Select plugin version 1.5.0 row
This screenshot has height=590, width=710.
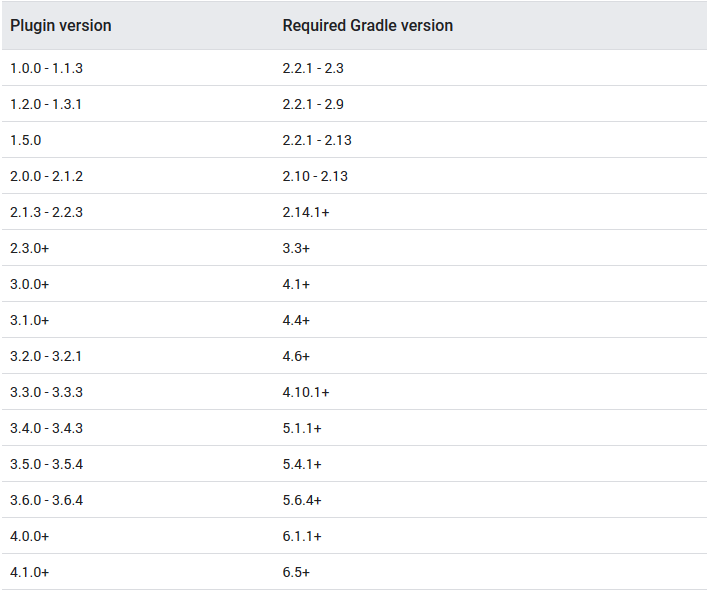pyautogui.click(x=354, y=140)
